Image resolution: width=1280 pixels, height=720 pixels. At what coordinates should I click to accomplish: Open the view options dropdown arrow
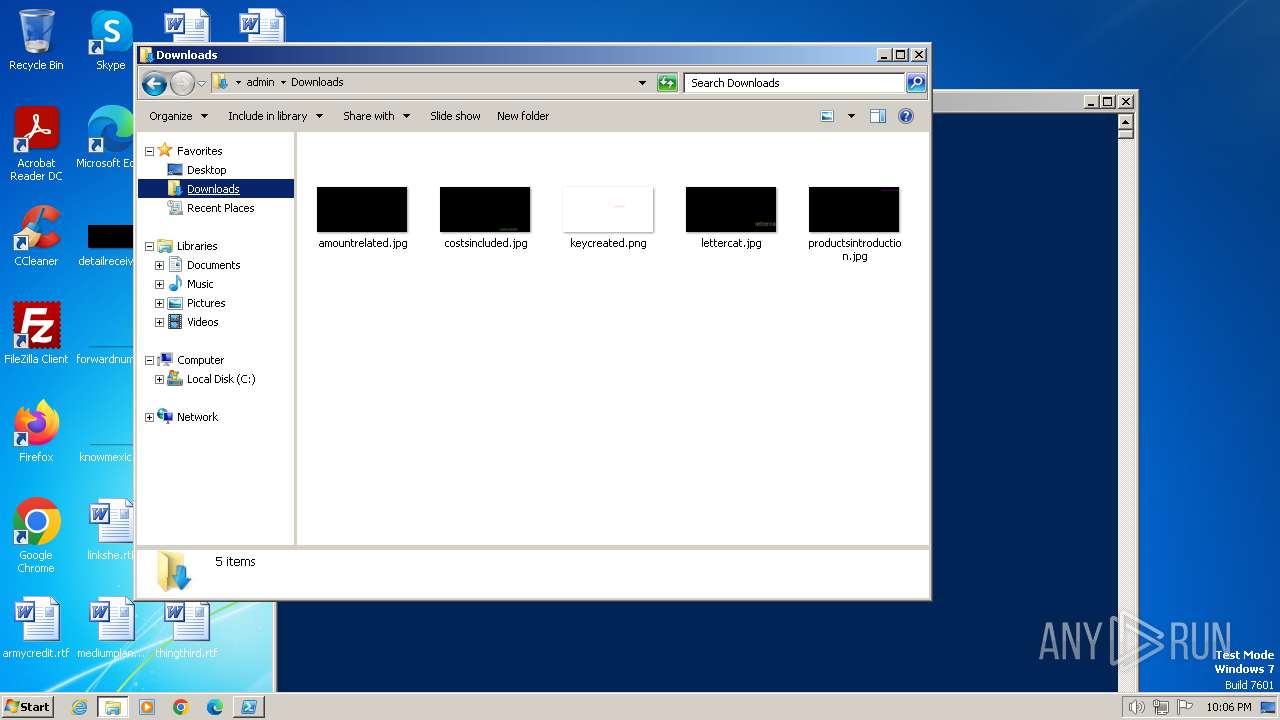point(851,116)
